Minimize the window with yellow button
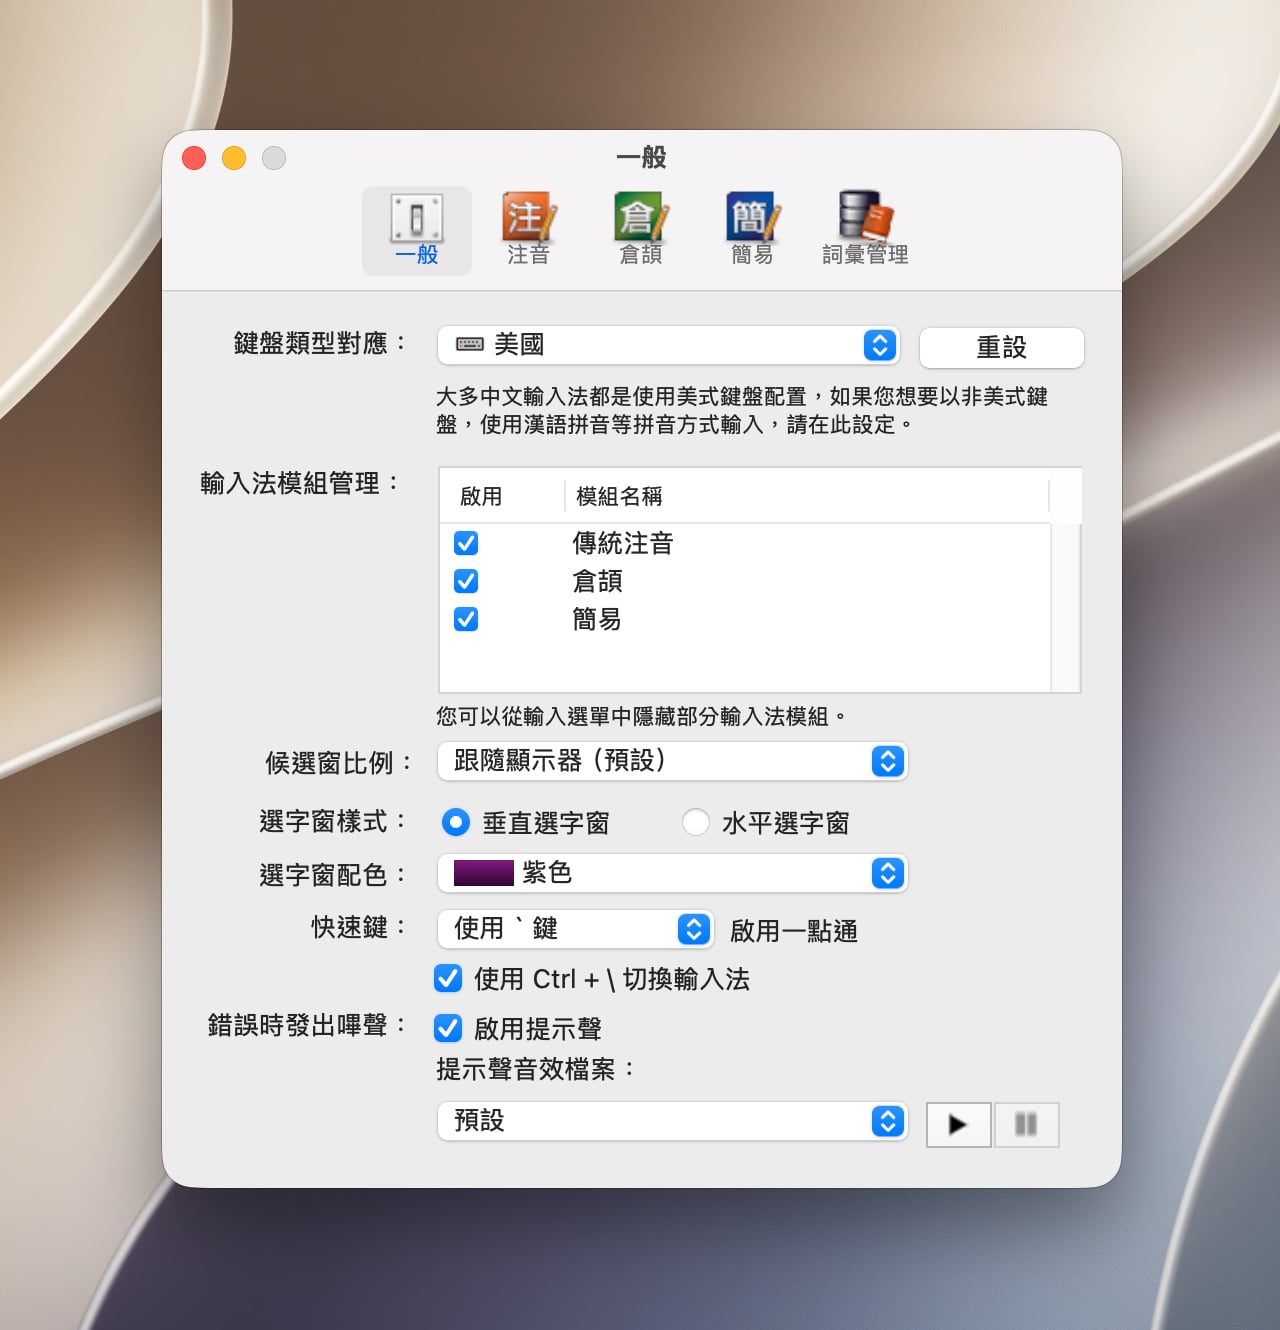Image resolution: width=1280 pixels, height=1330 pixels. click(x=234, y=158)
